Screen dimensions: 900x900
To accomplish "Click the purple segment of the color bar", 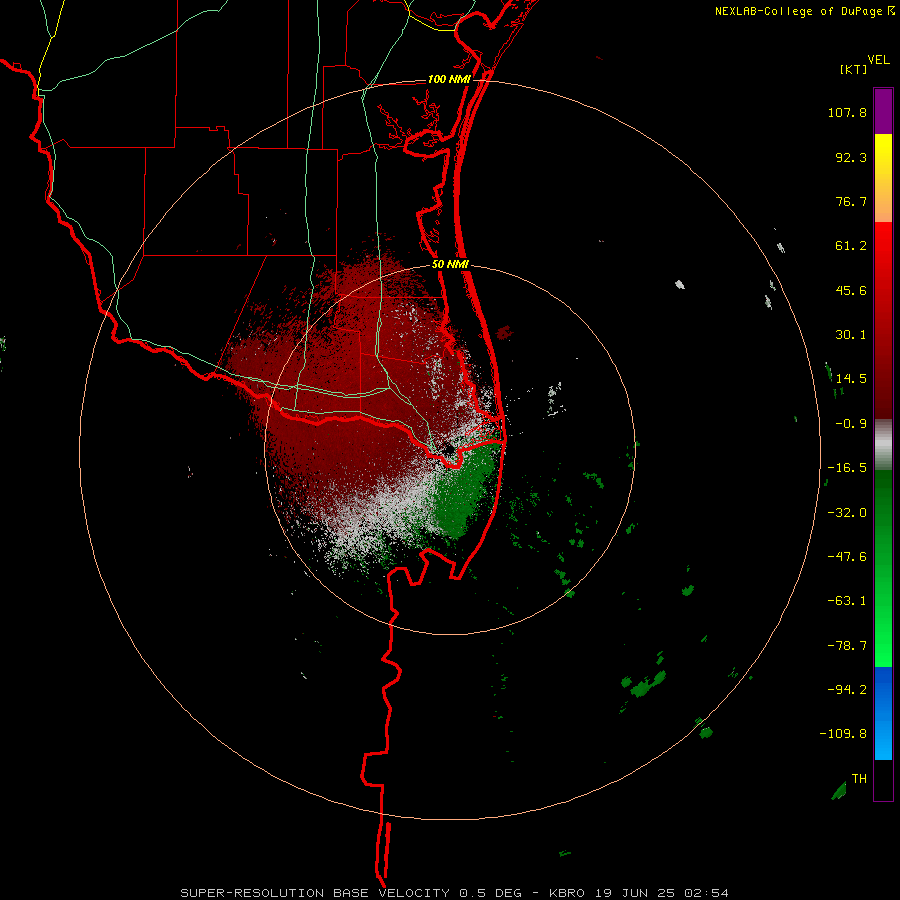I will [883, 111].
